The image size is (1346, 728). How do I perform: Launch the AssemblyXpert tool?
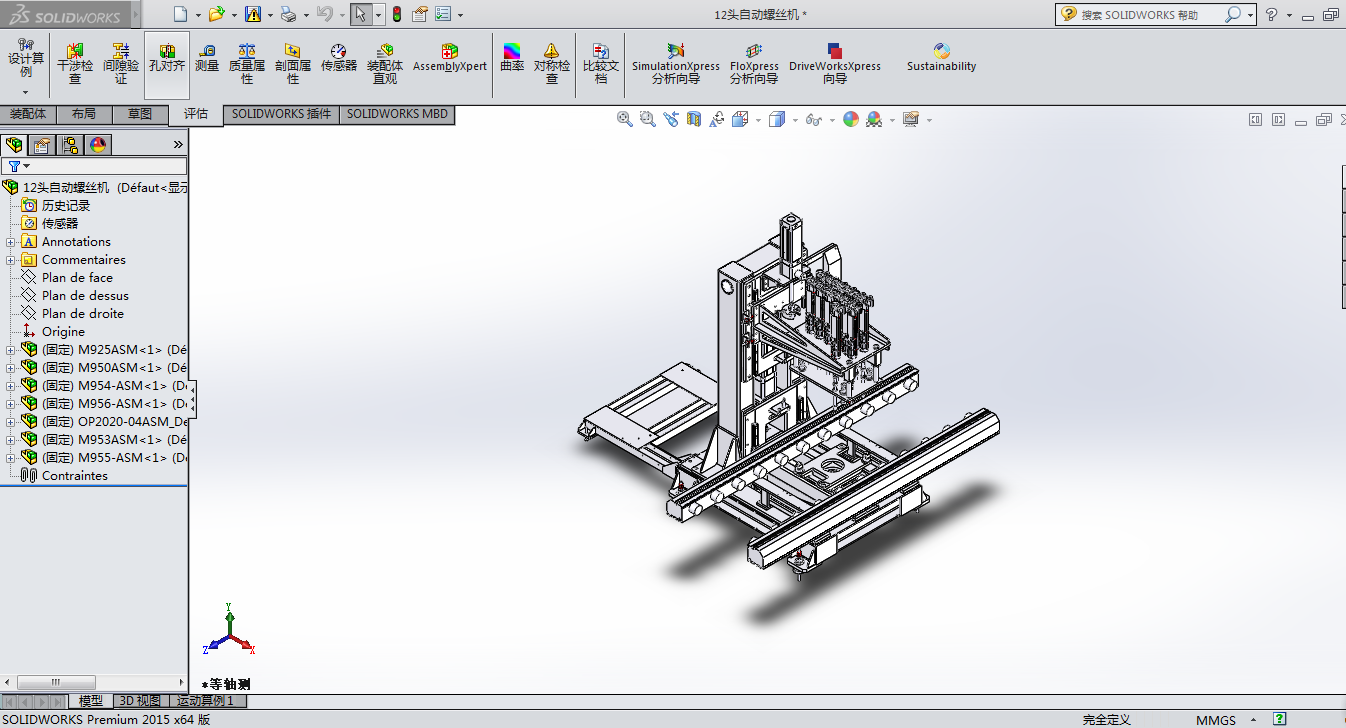click(450, 58)
